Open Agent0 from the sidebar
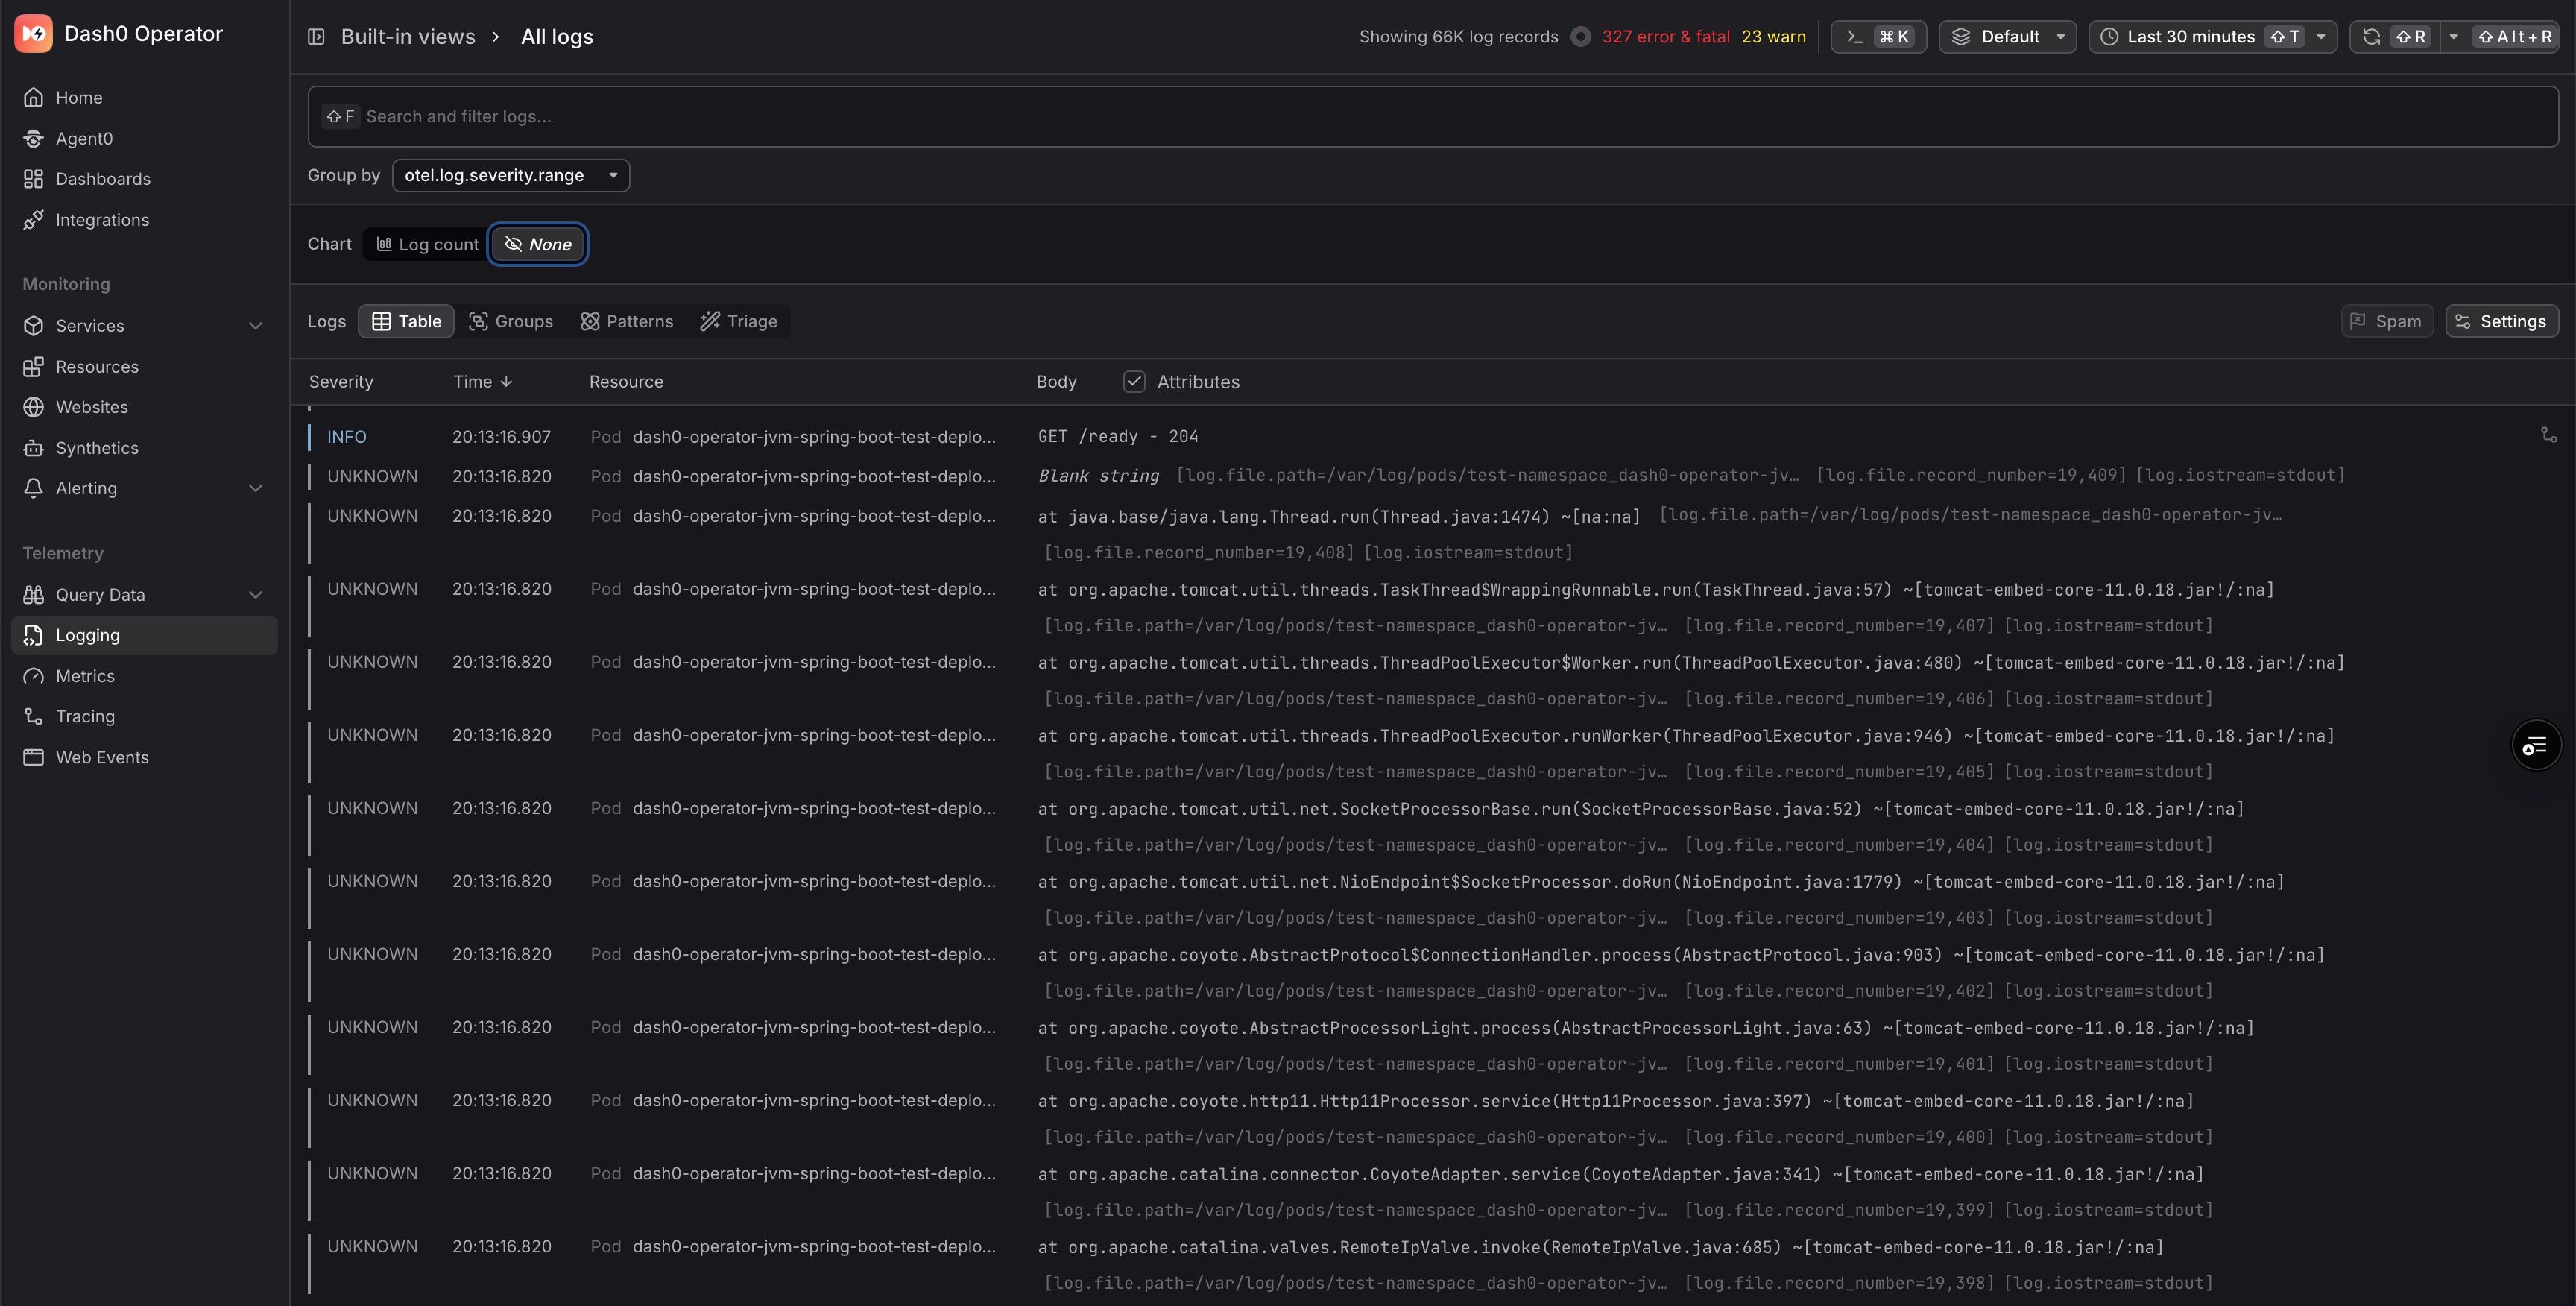This screenshot has width=2576, height=1306. tap(84, 139)
